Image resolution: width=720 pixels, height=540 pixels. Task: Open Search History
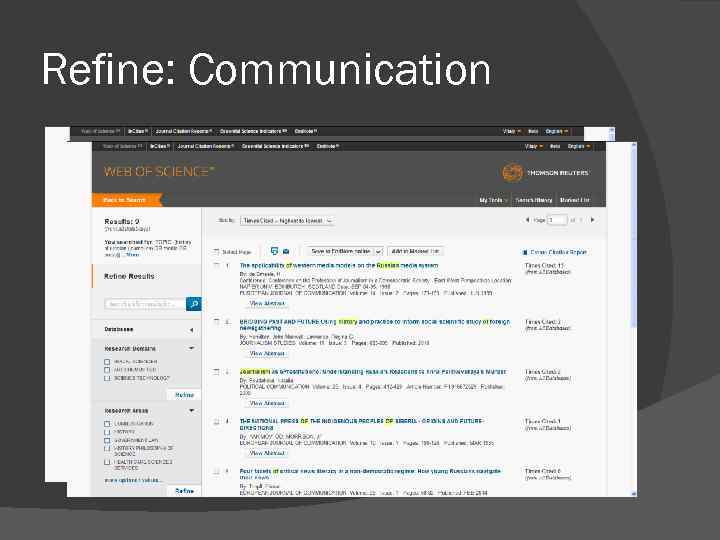534,200
